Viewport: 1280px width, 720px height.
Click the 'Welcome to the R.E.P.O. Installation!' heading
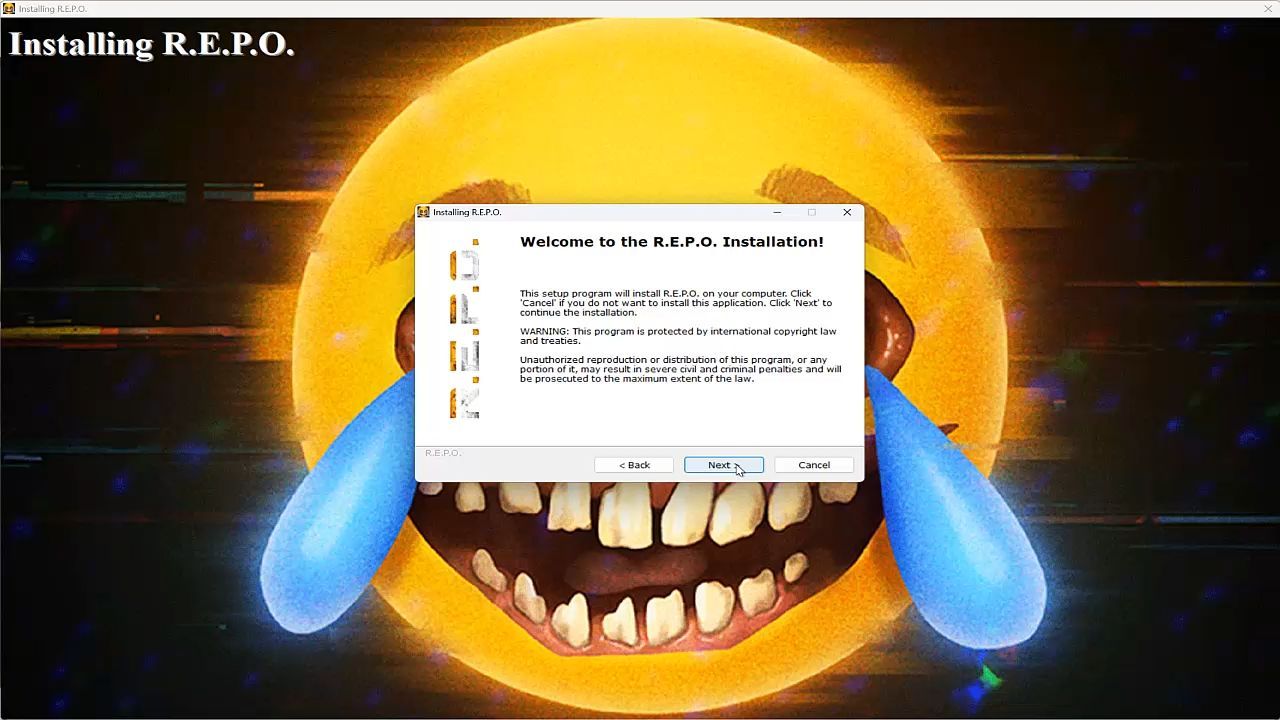[672, 242]
